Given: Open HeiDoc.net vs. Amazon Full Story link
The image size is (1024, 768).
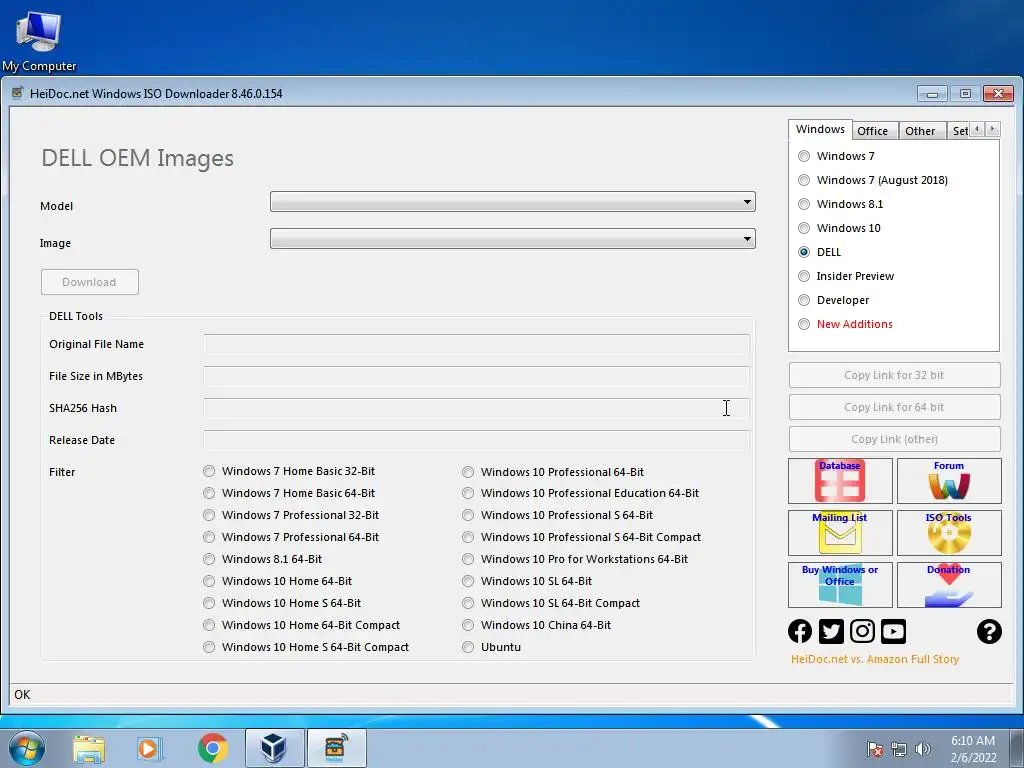Looking at the screenshot, I should [x=875, y=659].
